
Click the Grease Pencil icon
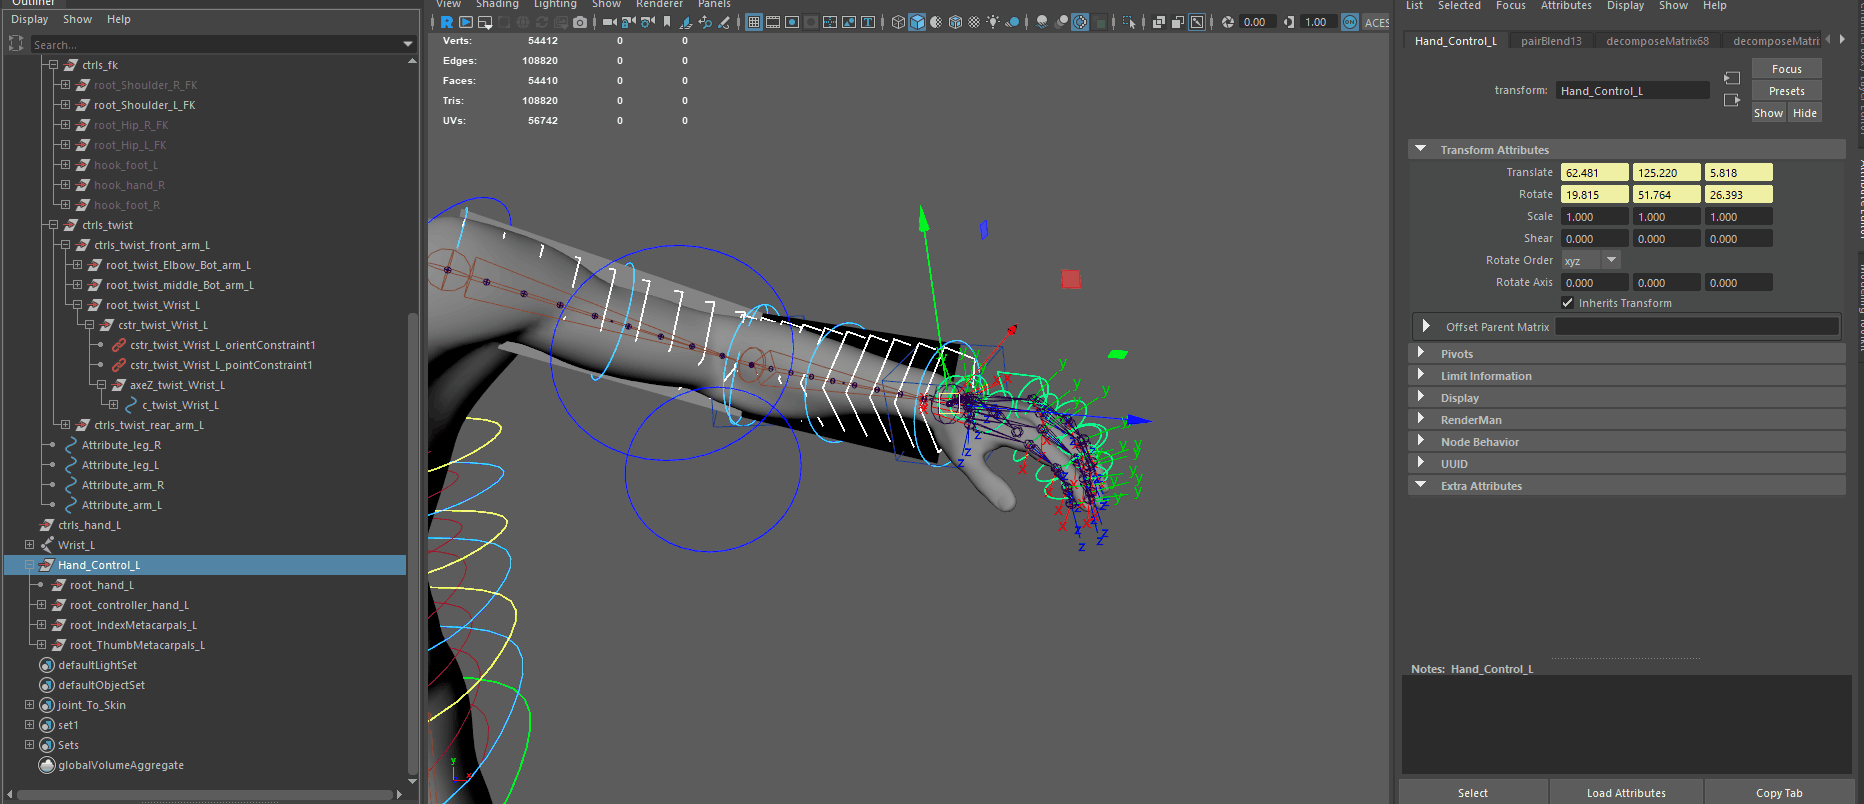coord(724,22)
